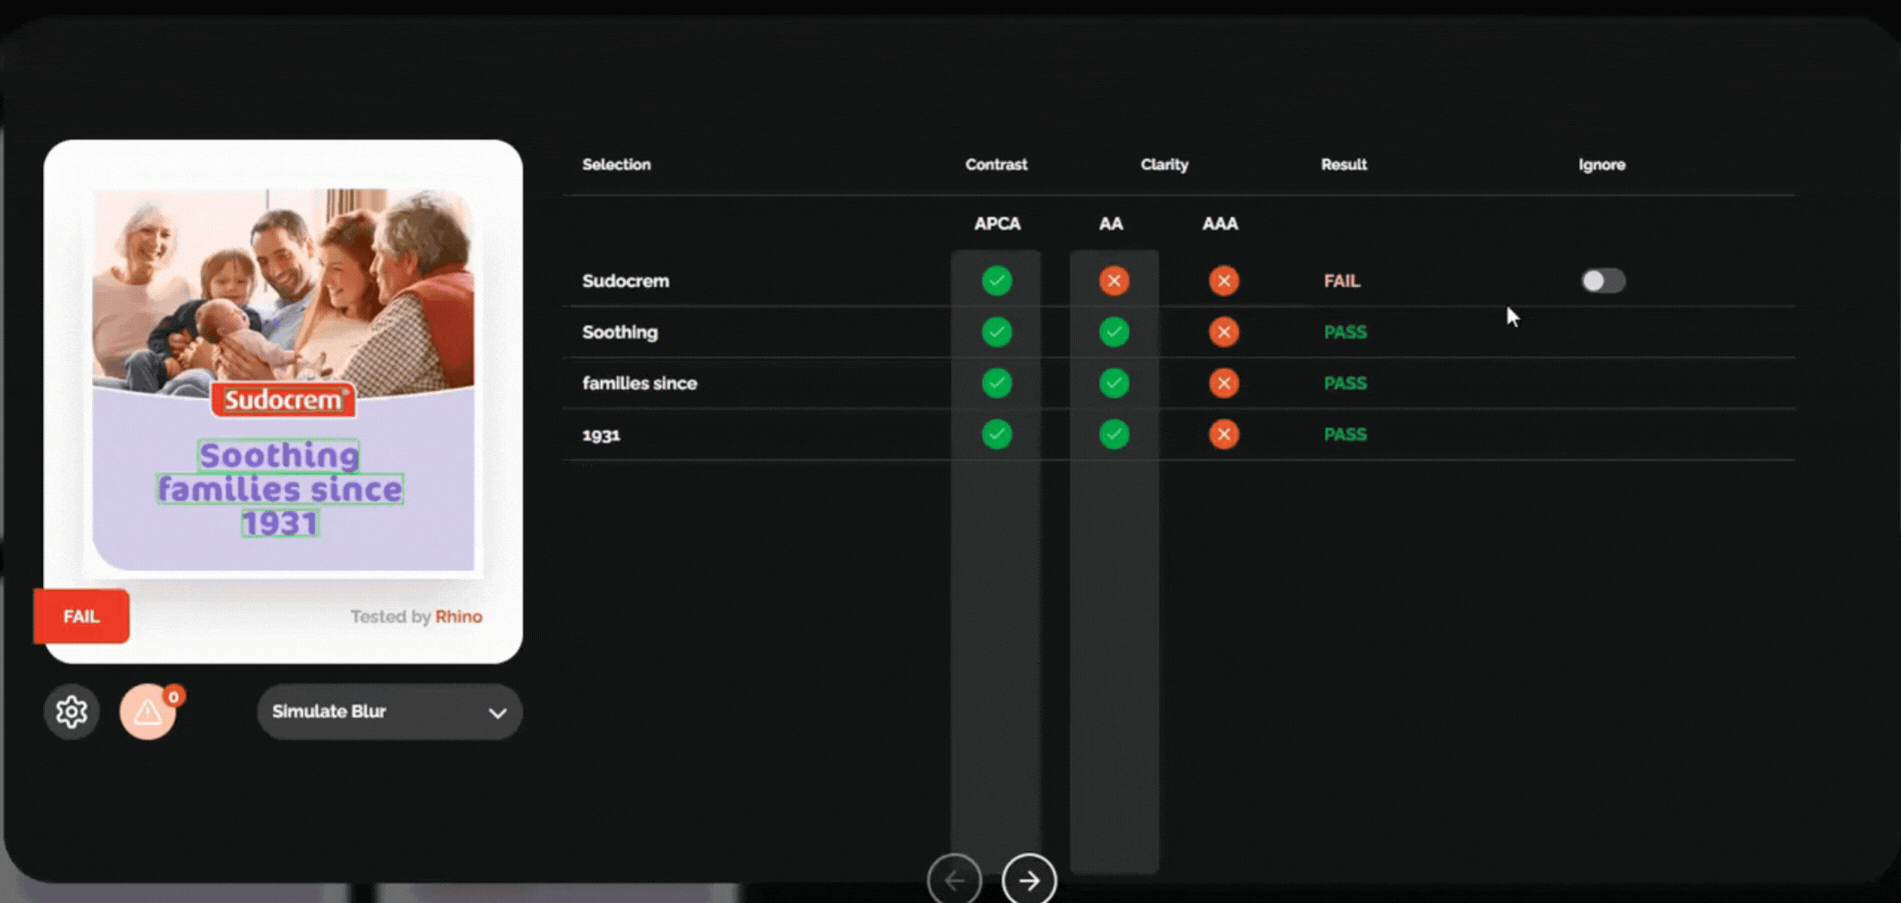This screenshot has width=1901, height=903.
Task: Click Sudocrem APCA green check icon
Action: (997, 281)
